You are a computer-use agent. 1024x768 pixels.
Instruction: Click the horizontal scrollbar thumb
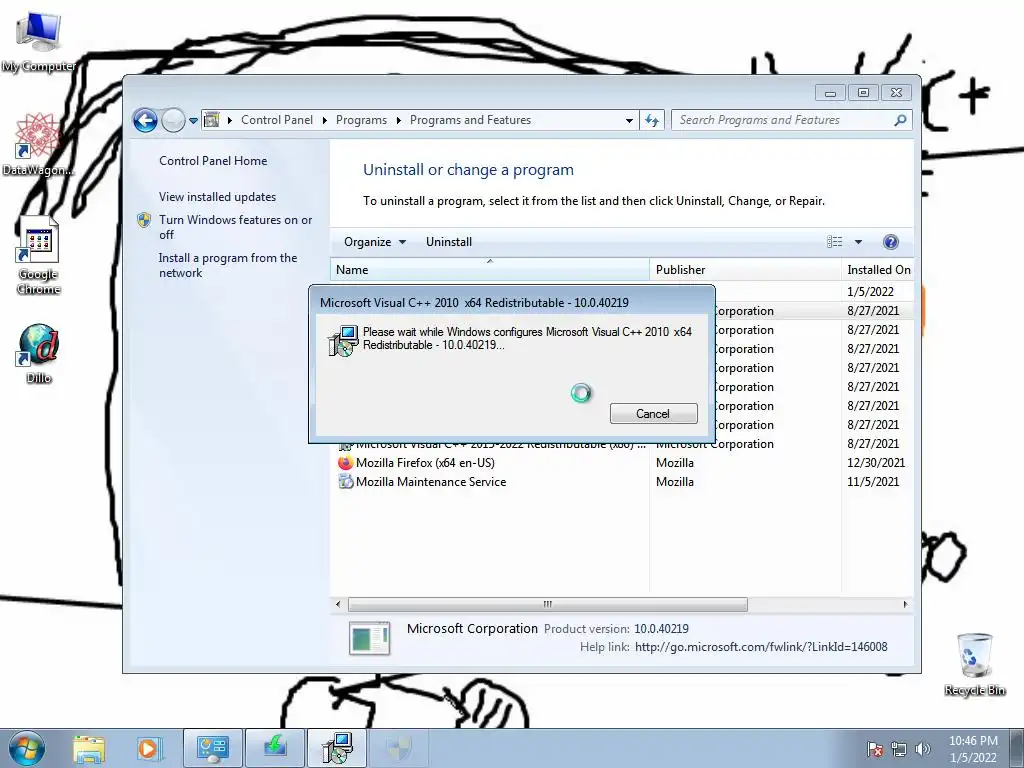[547, 604]
